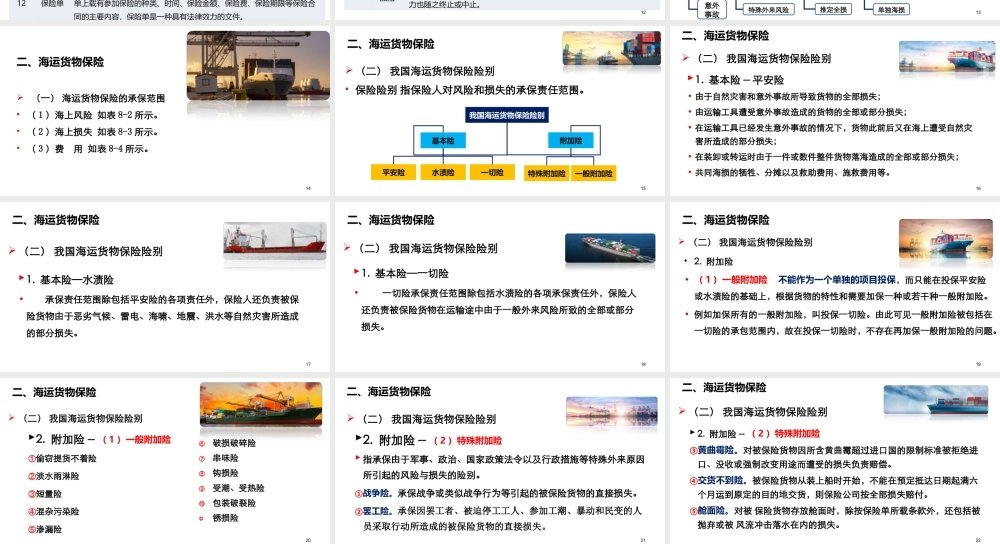Screen dimensions: 1000x544
Task: Select the yellow 一般附加险 diagram box
Action: 594,173
